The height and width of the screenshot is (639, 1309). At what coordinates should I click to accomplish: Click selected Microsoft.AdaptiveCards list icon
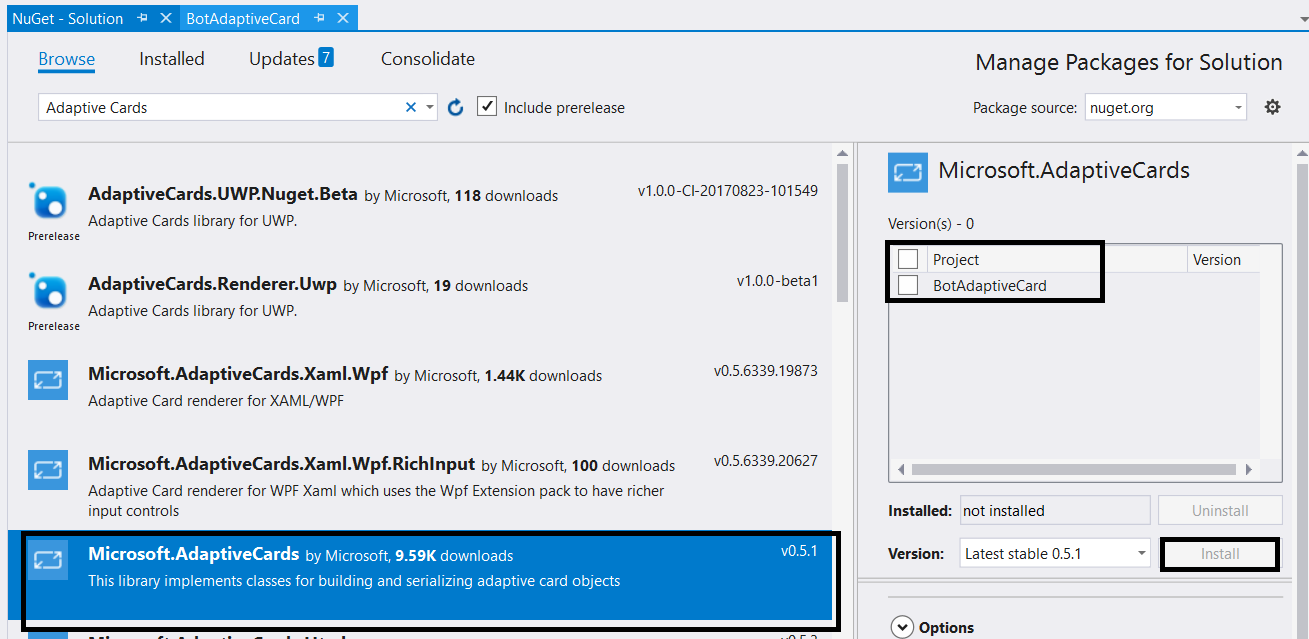pos(48,560)
